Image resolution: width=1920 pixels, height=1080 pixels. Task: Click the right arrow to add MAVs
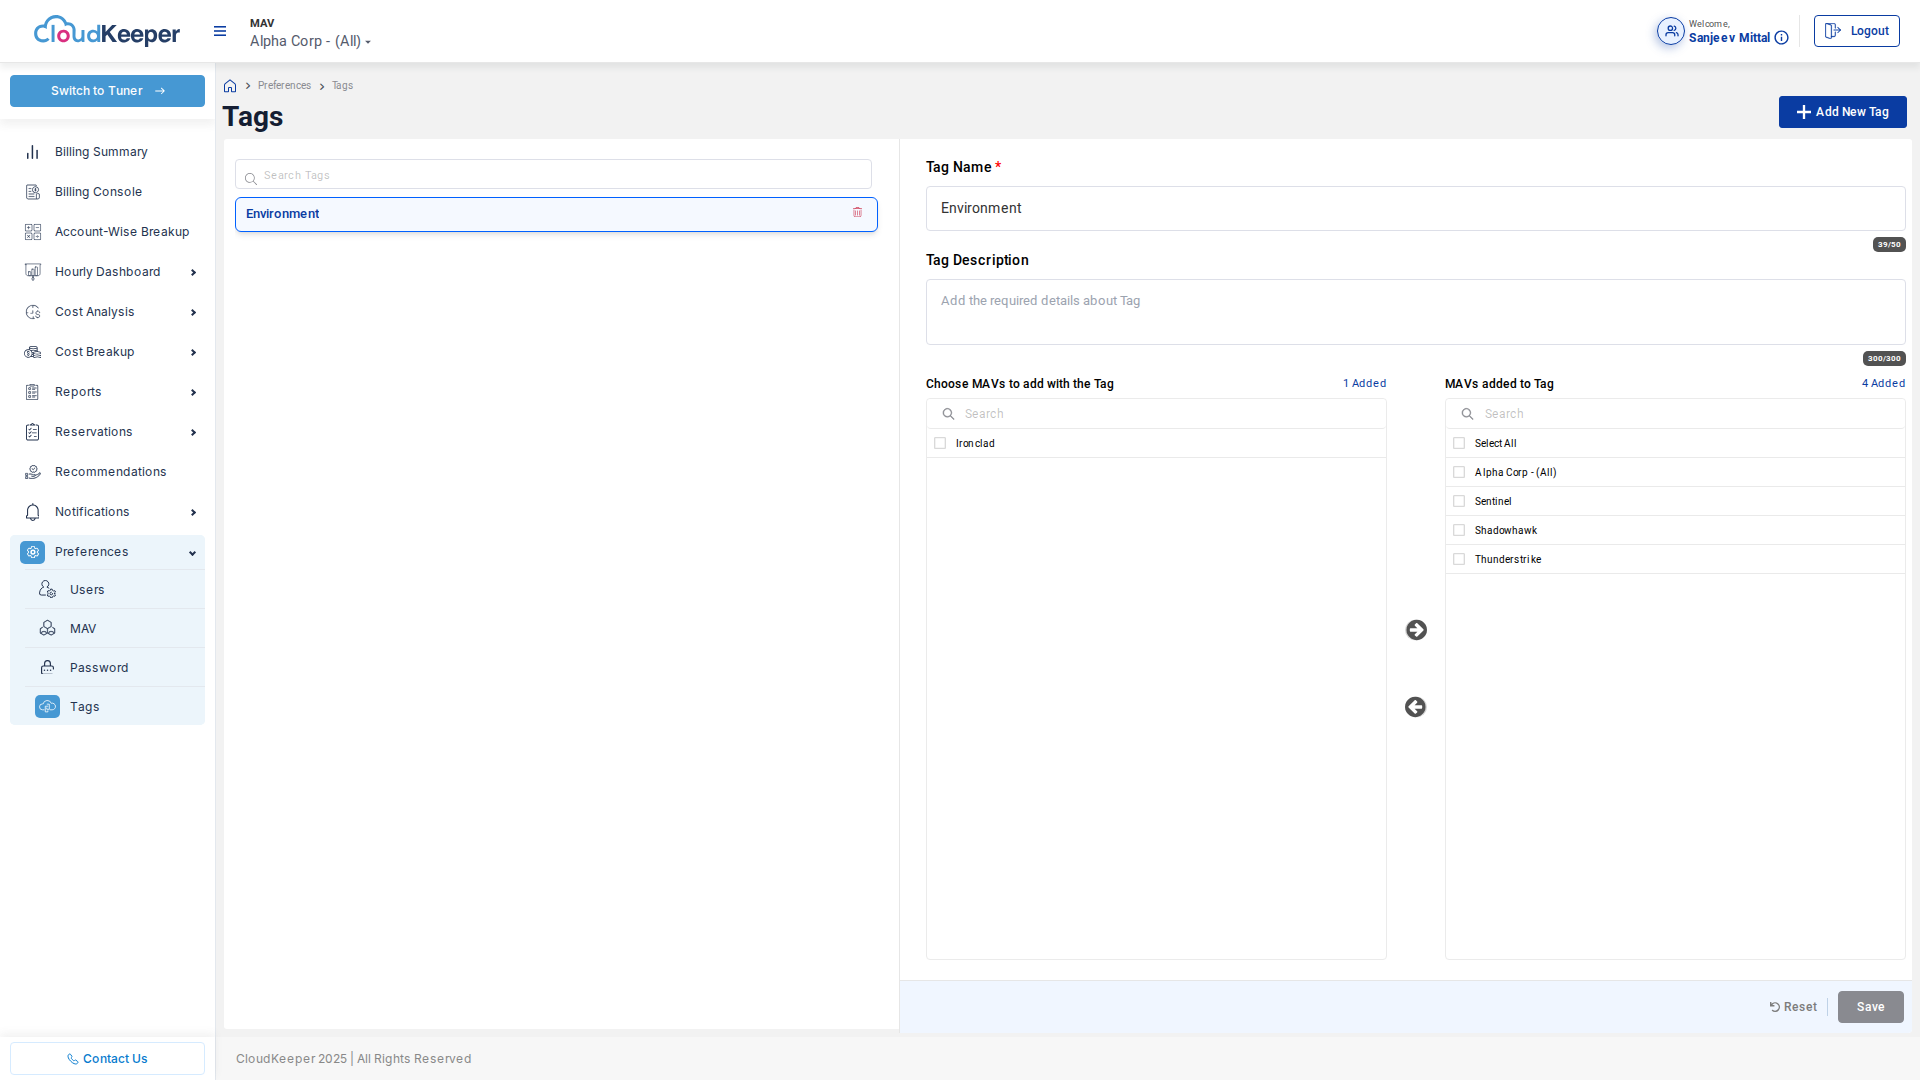(x=1416, y=630)
